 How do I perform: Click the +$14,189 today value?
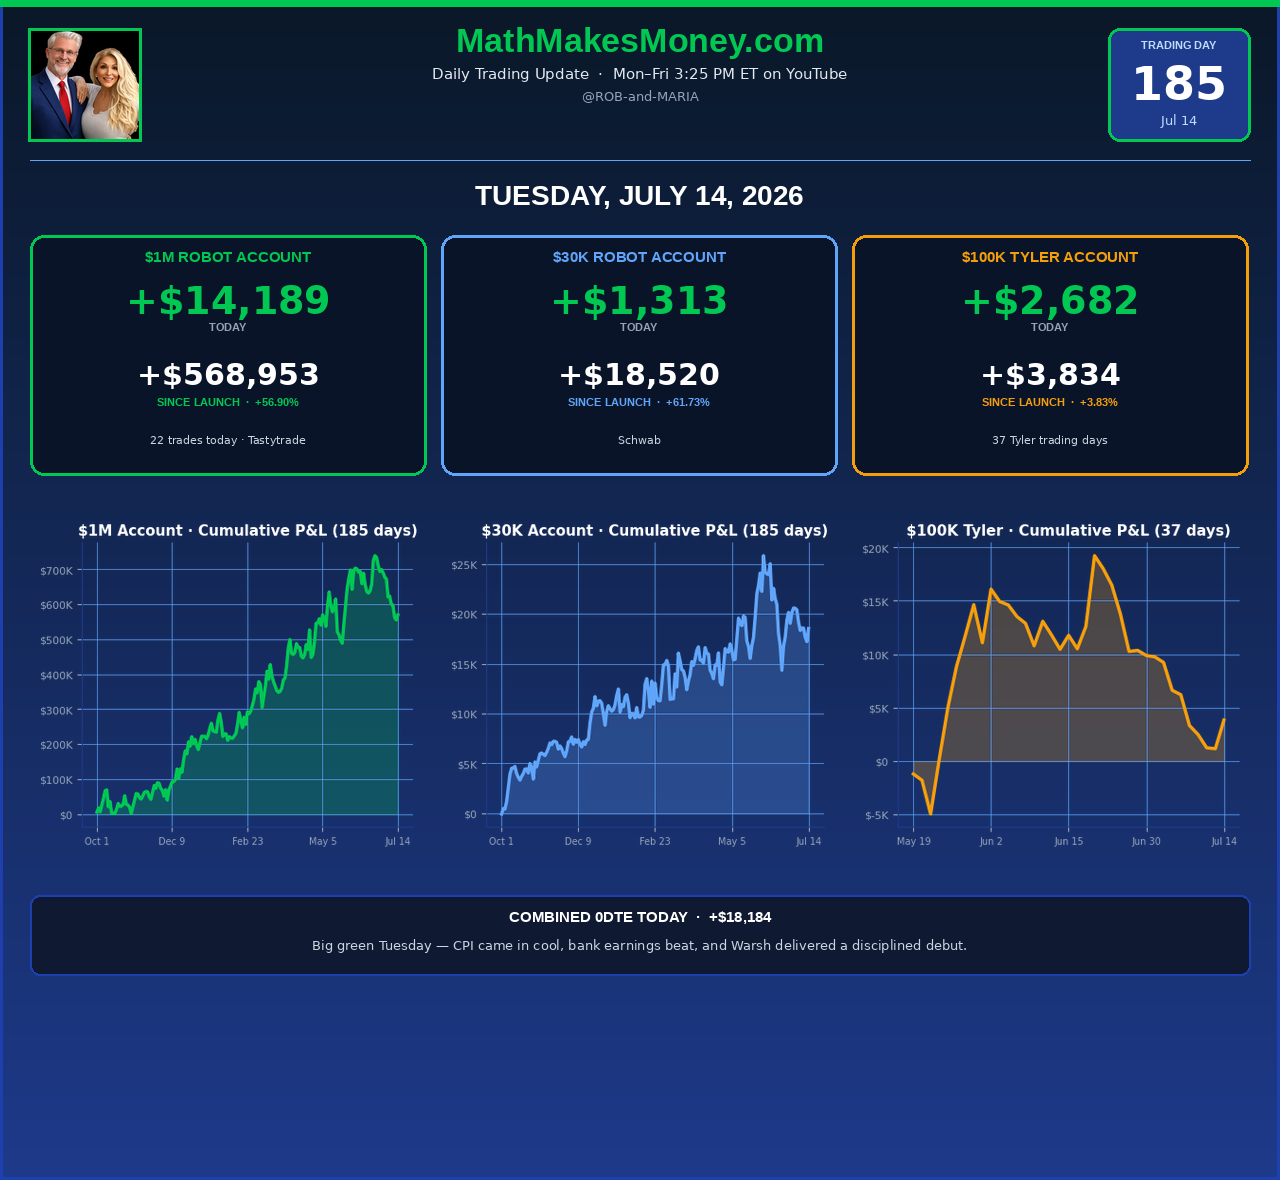tap(228, 301)
